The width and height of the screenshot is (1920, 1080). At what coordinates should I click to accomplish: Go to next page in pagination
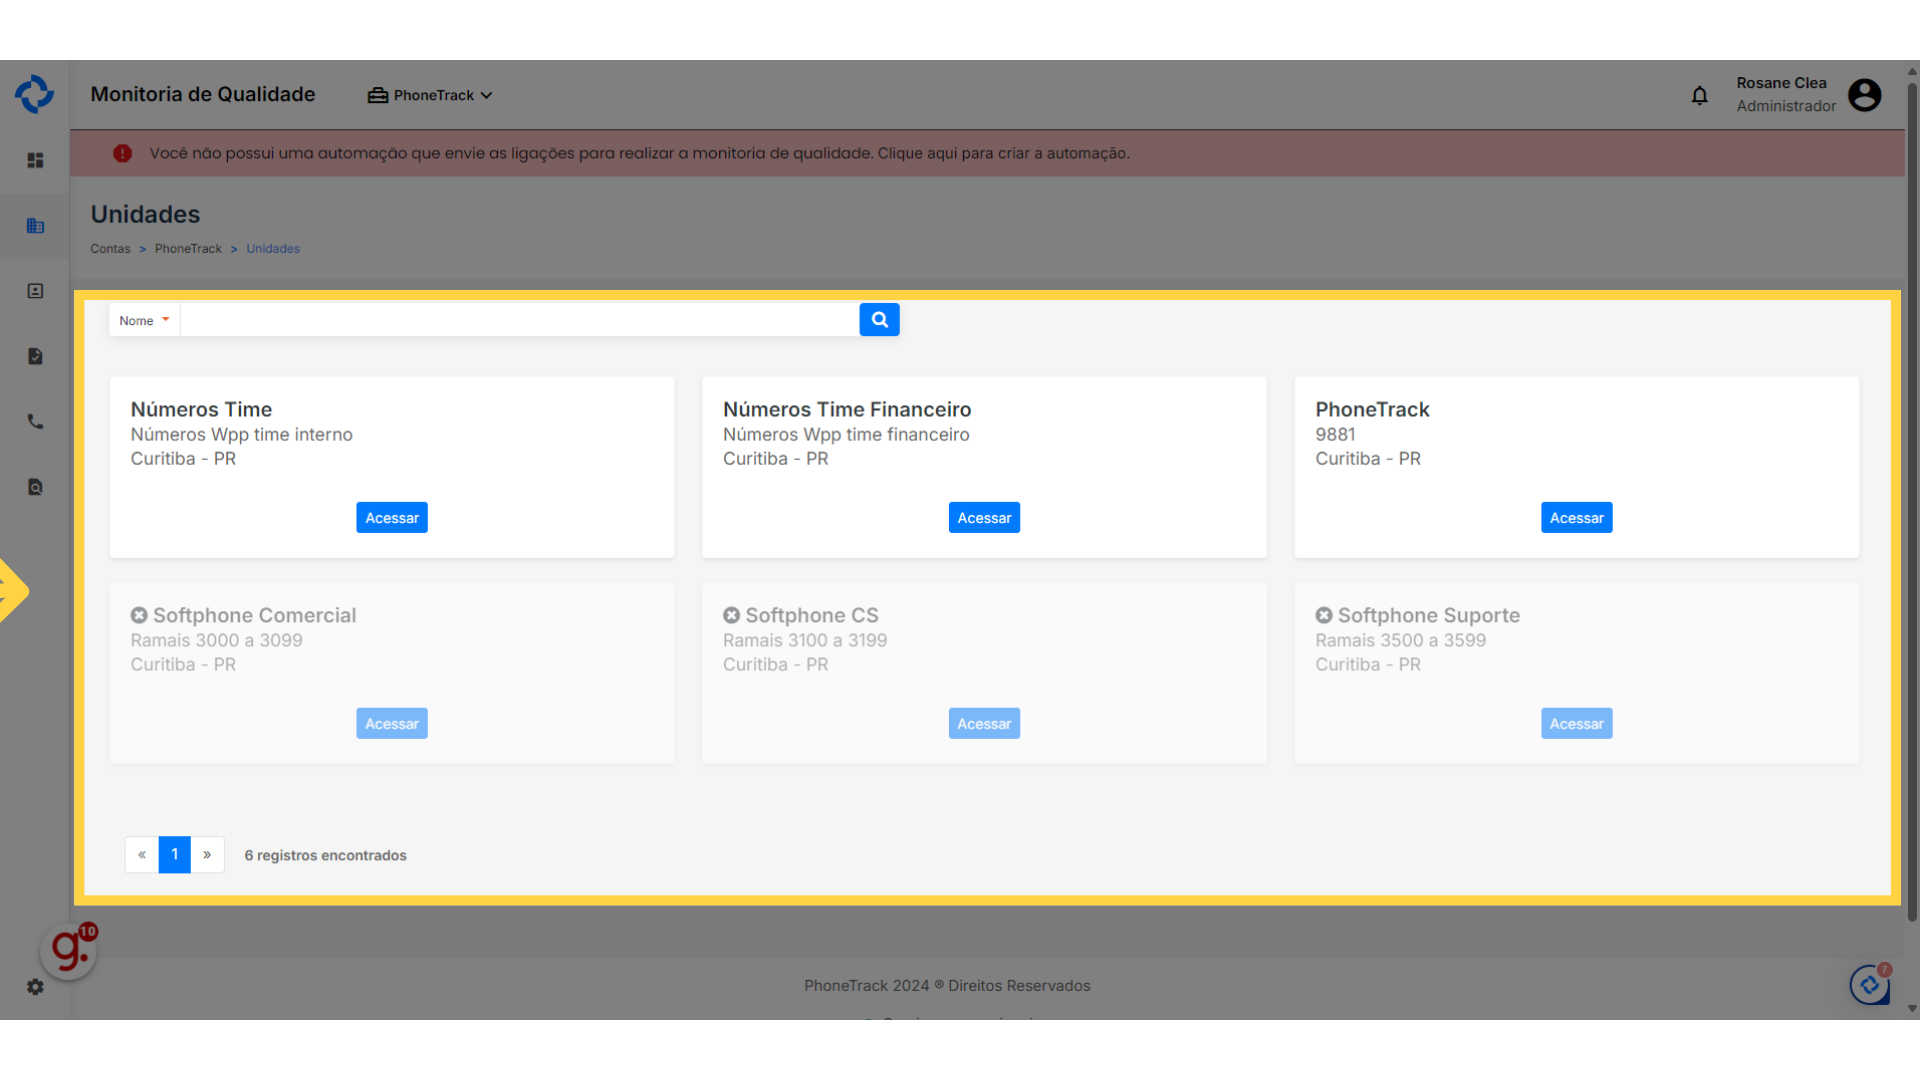pos(207,855)
